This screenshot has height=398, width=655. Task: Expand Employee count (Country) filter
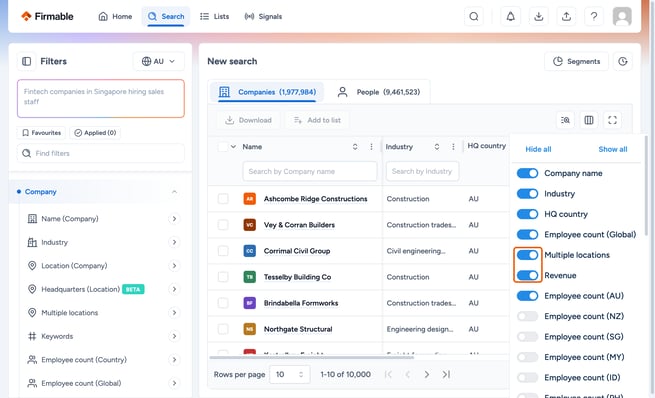174,360
